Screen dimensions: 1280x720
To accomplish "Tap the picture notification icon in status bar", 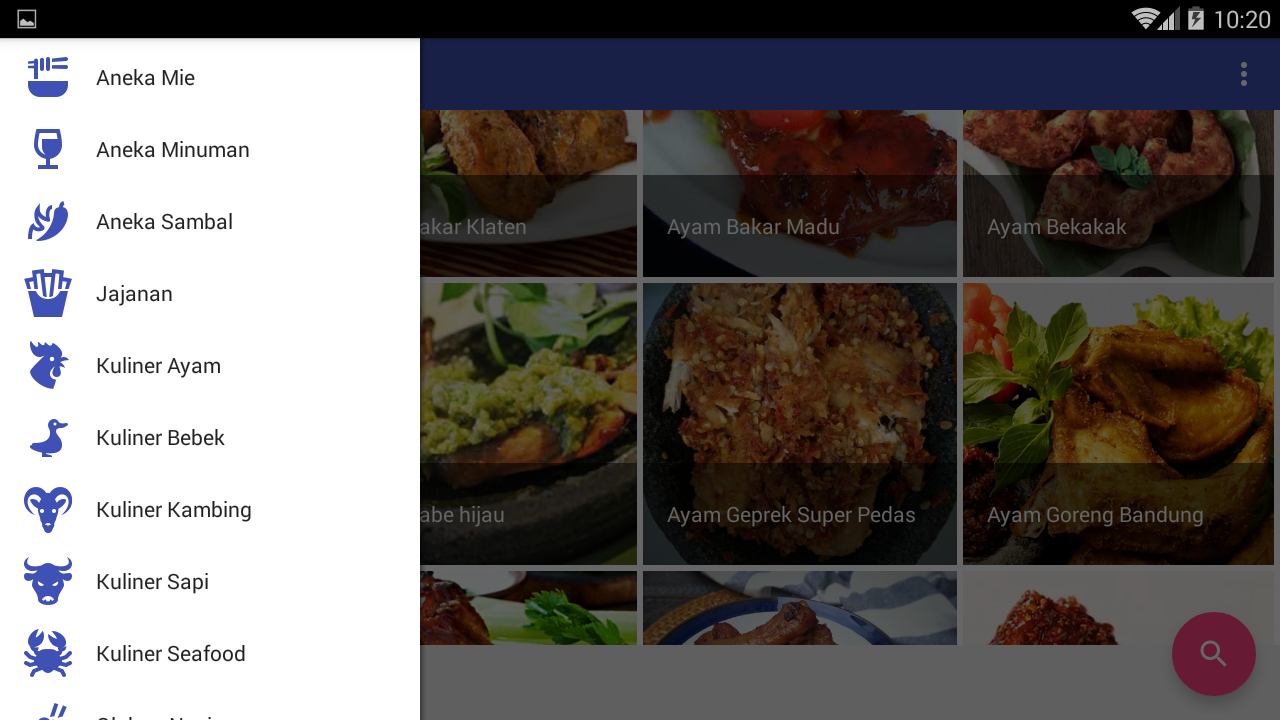I will point(27,19).
